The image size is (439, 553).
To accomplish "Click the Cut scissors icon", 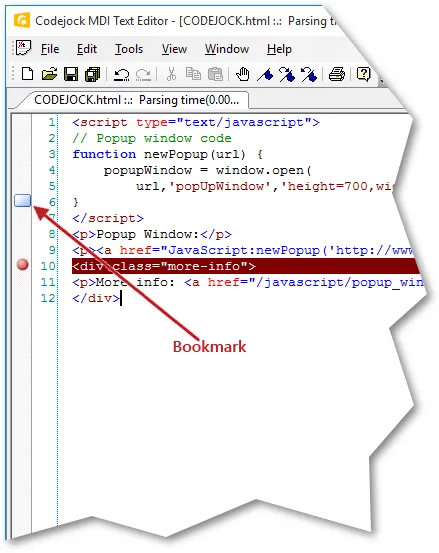I will tap(171, 74).
